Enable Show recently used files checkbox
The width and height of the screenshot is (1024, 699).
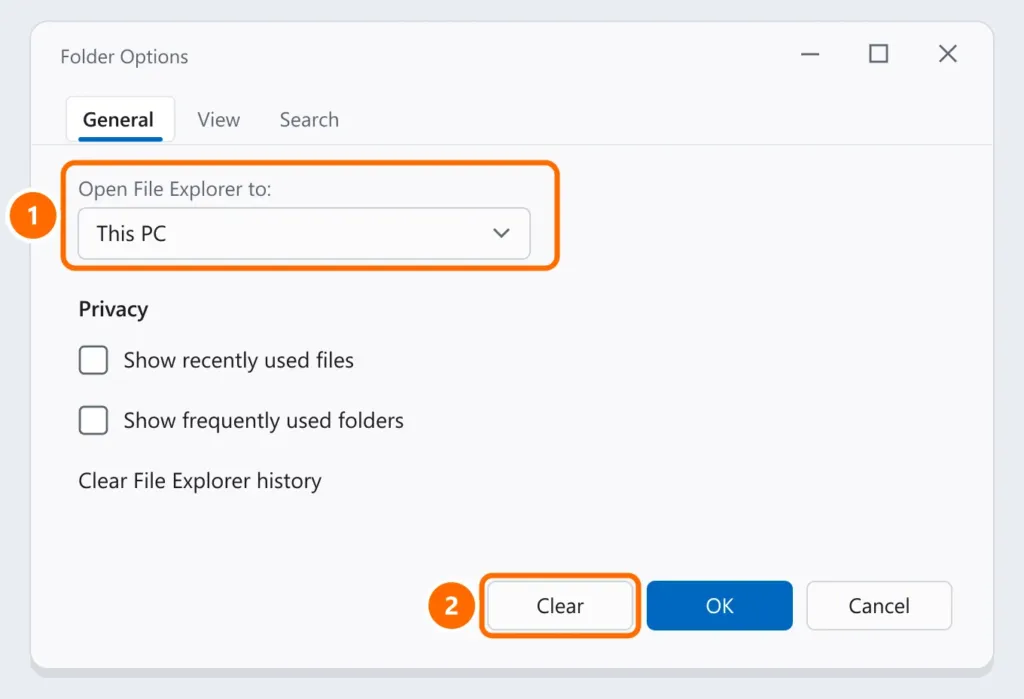[x=93, y=360]
